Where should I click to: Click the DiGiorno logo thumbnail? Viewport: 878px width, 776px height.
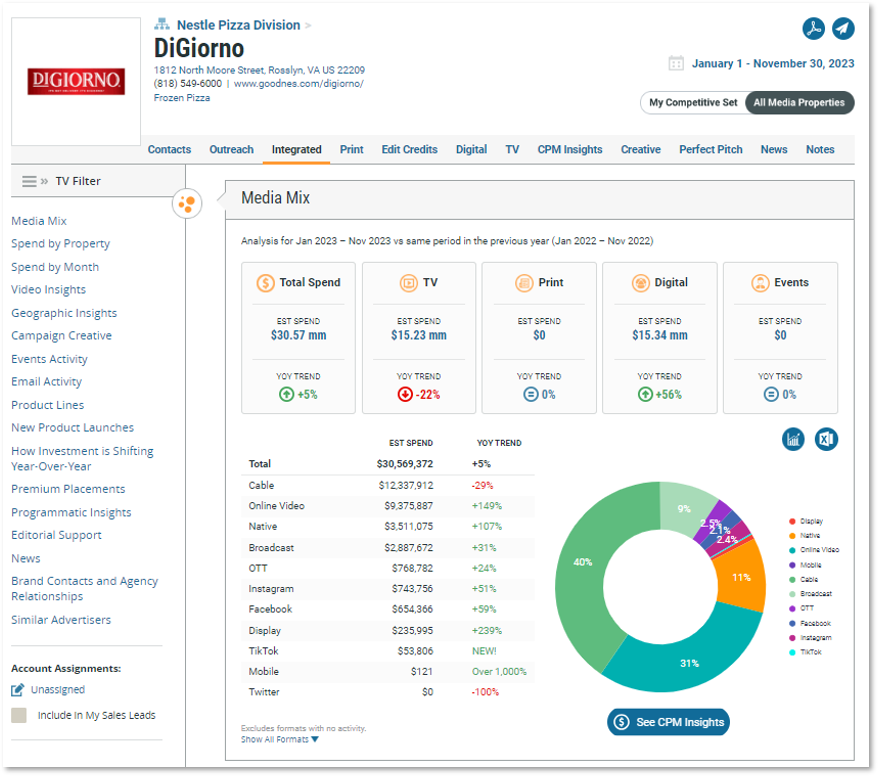pyautogui.click(x=76, y=82)
